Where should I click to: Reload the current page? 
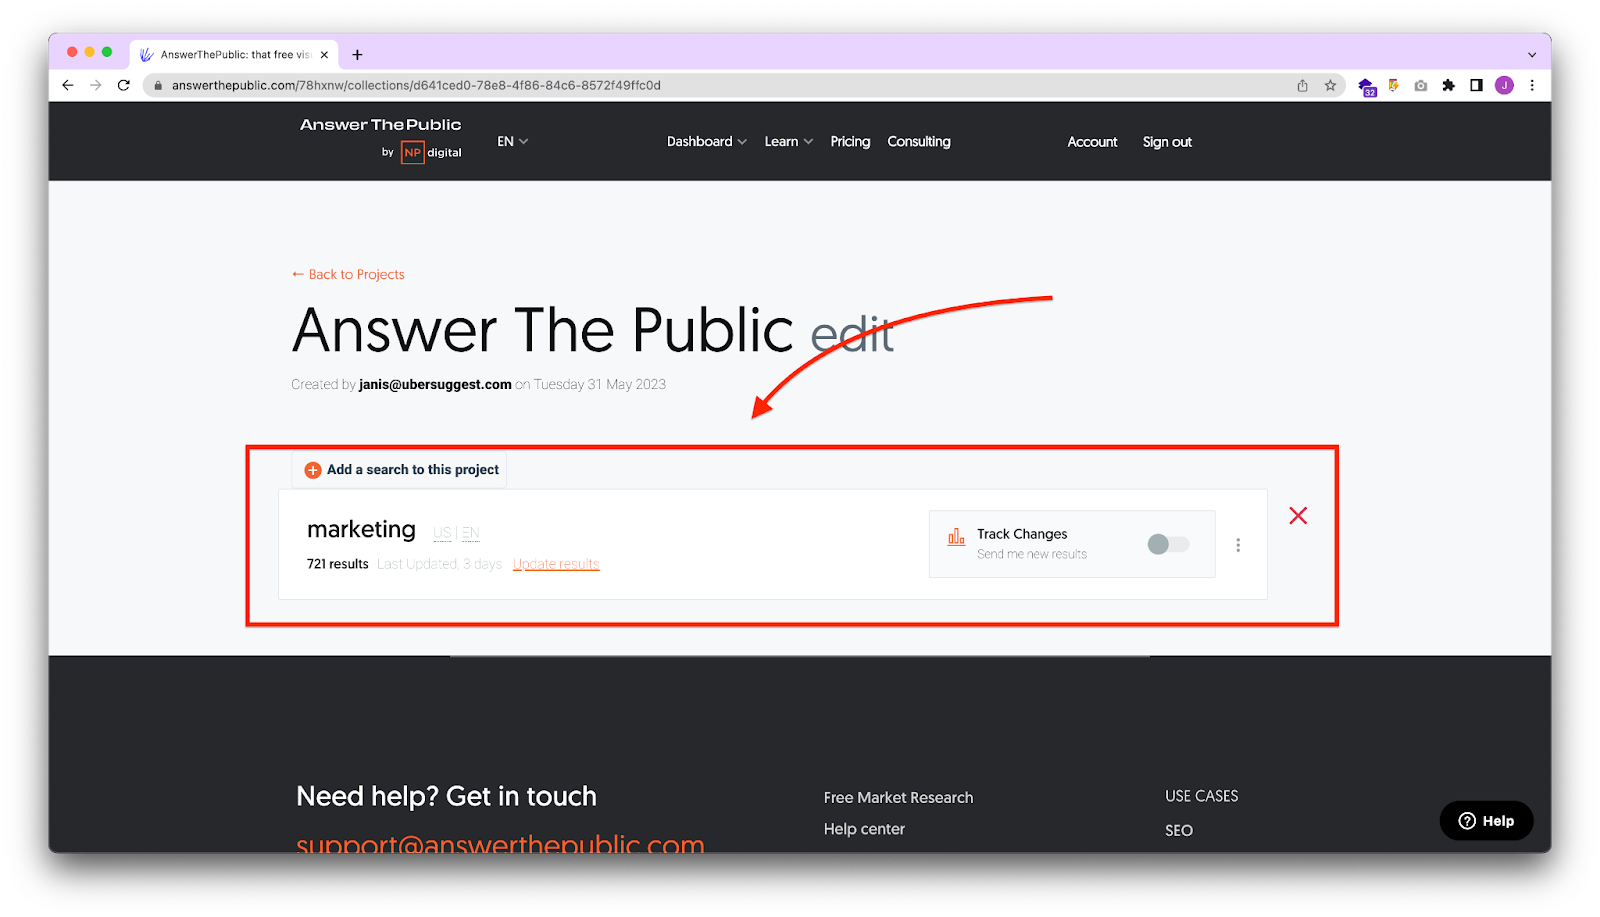(x=124, y=85)
